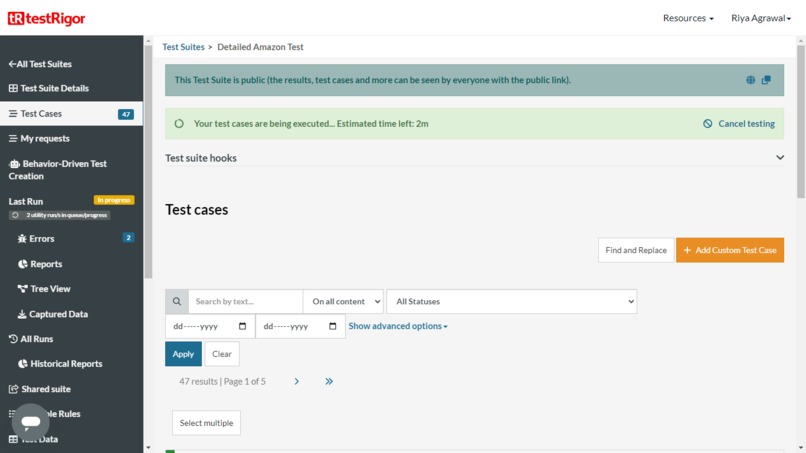Click the sidebar vertical scrollbar
The height and width of the screenshot is (453, 806).
point(148,162)
